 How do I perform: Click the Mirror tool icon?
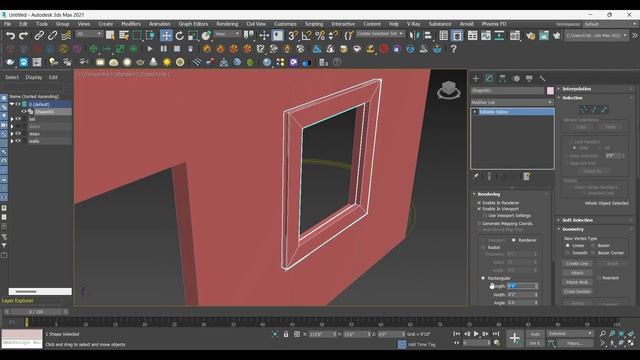click(x=414, y=36)
